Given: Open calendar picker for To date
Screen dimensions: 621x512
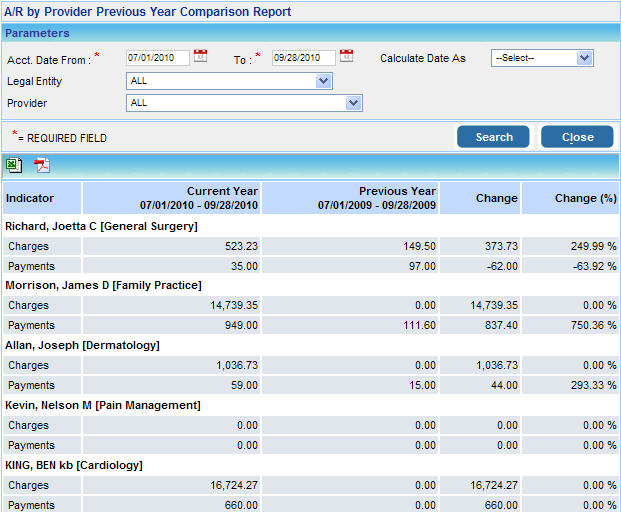Looking at the screenshot, I should pos(346,56).
